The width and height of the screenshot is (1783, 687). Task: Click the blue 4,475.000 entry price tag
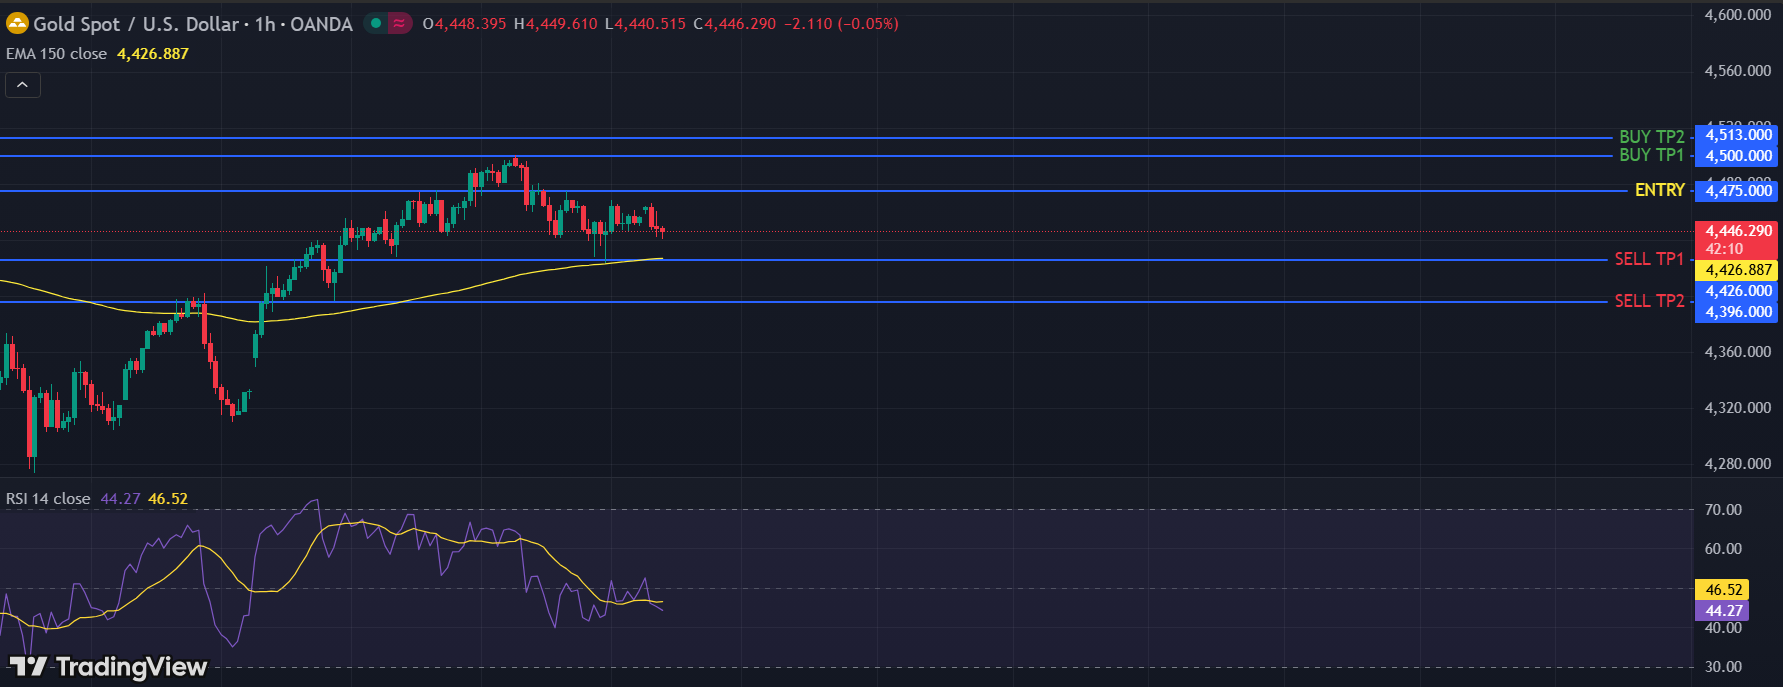tap(1738, 191)
